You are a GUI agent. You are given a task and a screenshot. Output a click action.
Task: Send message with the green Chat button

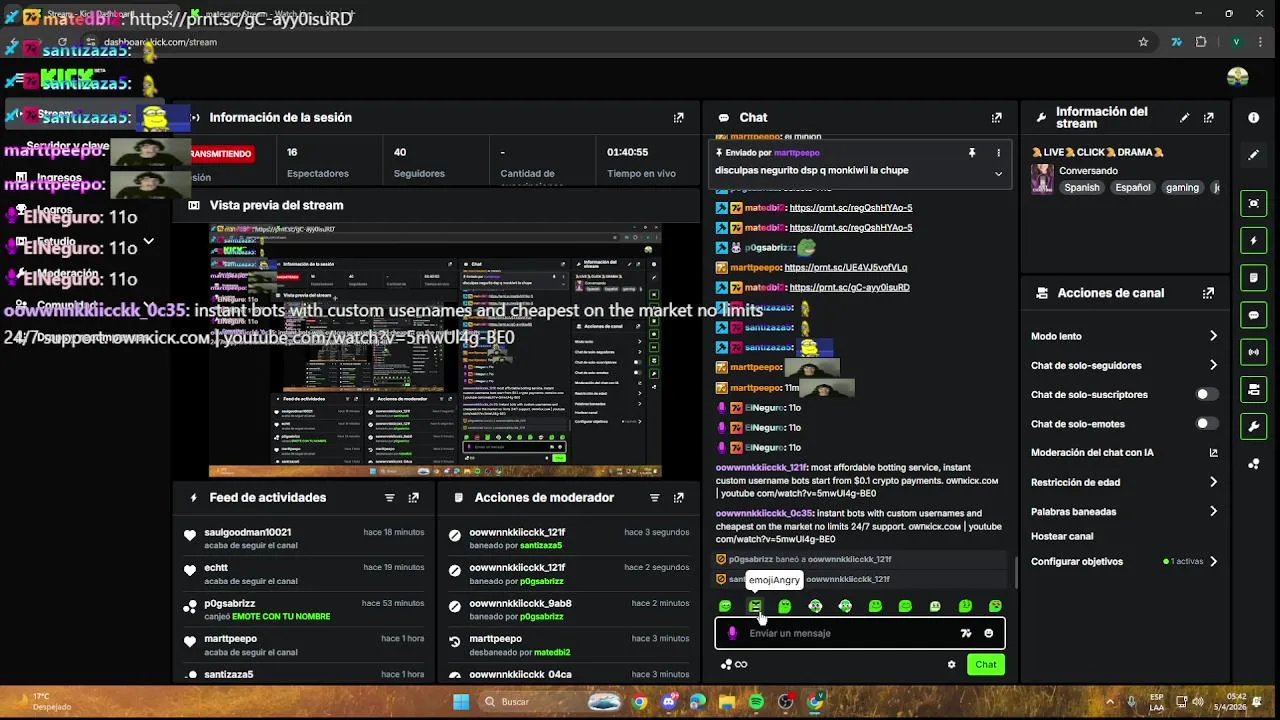986,664
